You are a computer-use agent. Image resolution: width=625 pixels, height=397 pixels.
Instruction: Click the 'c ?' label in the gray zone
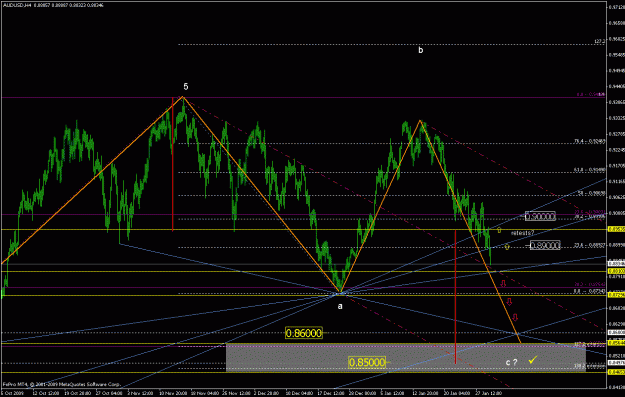511,362
